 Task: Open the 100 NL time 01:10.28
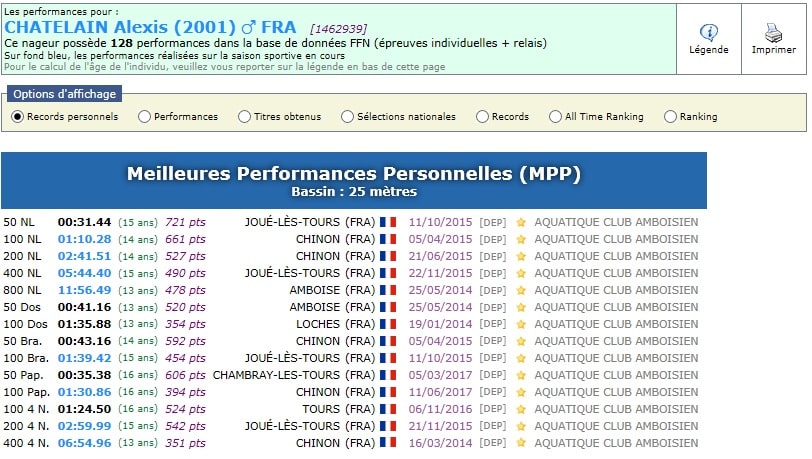coord(84,239)
